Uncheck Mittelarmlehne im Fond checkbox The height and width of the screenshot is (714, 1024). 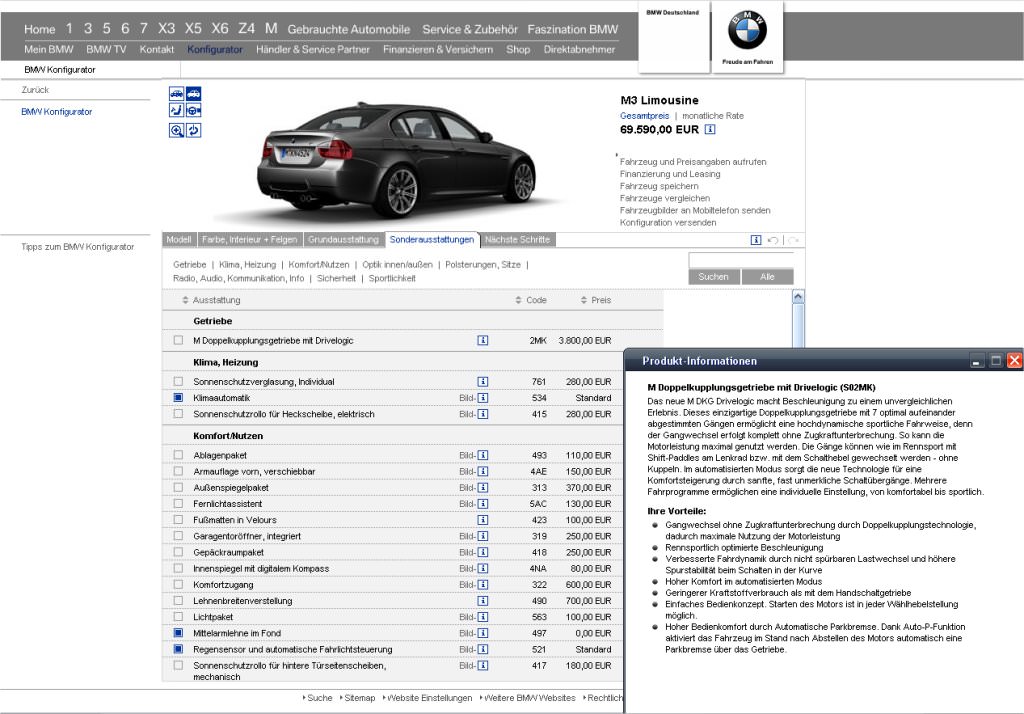[x=178, y=633]
